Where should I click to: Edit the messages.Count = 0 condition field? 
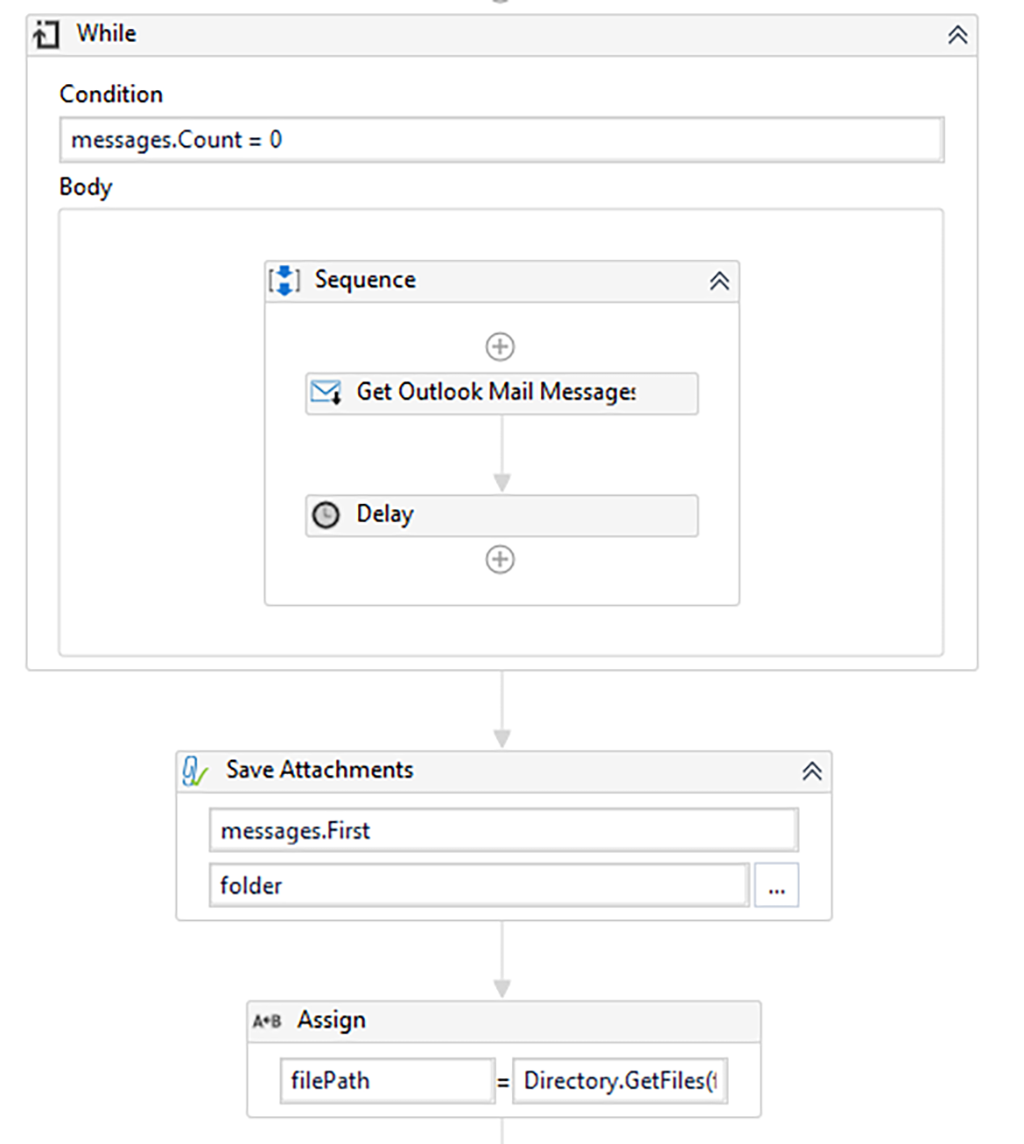(501, 140)
